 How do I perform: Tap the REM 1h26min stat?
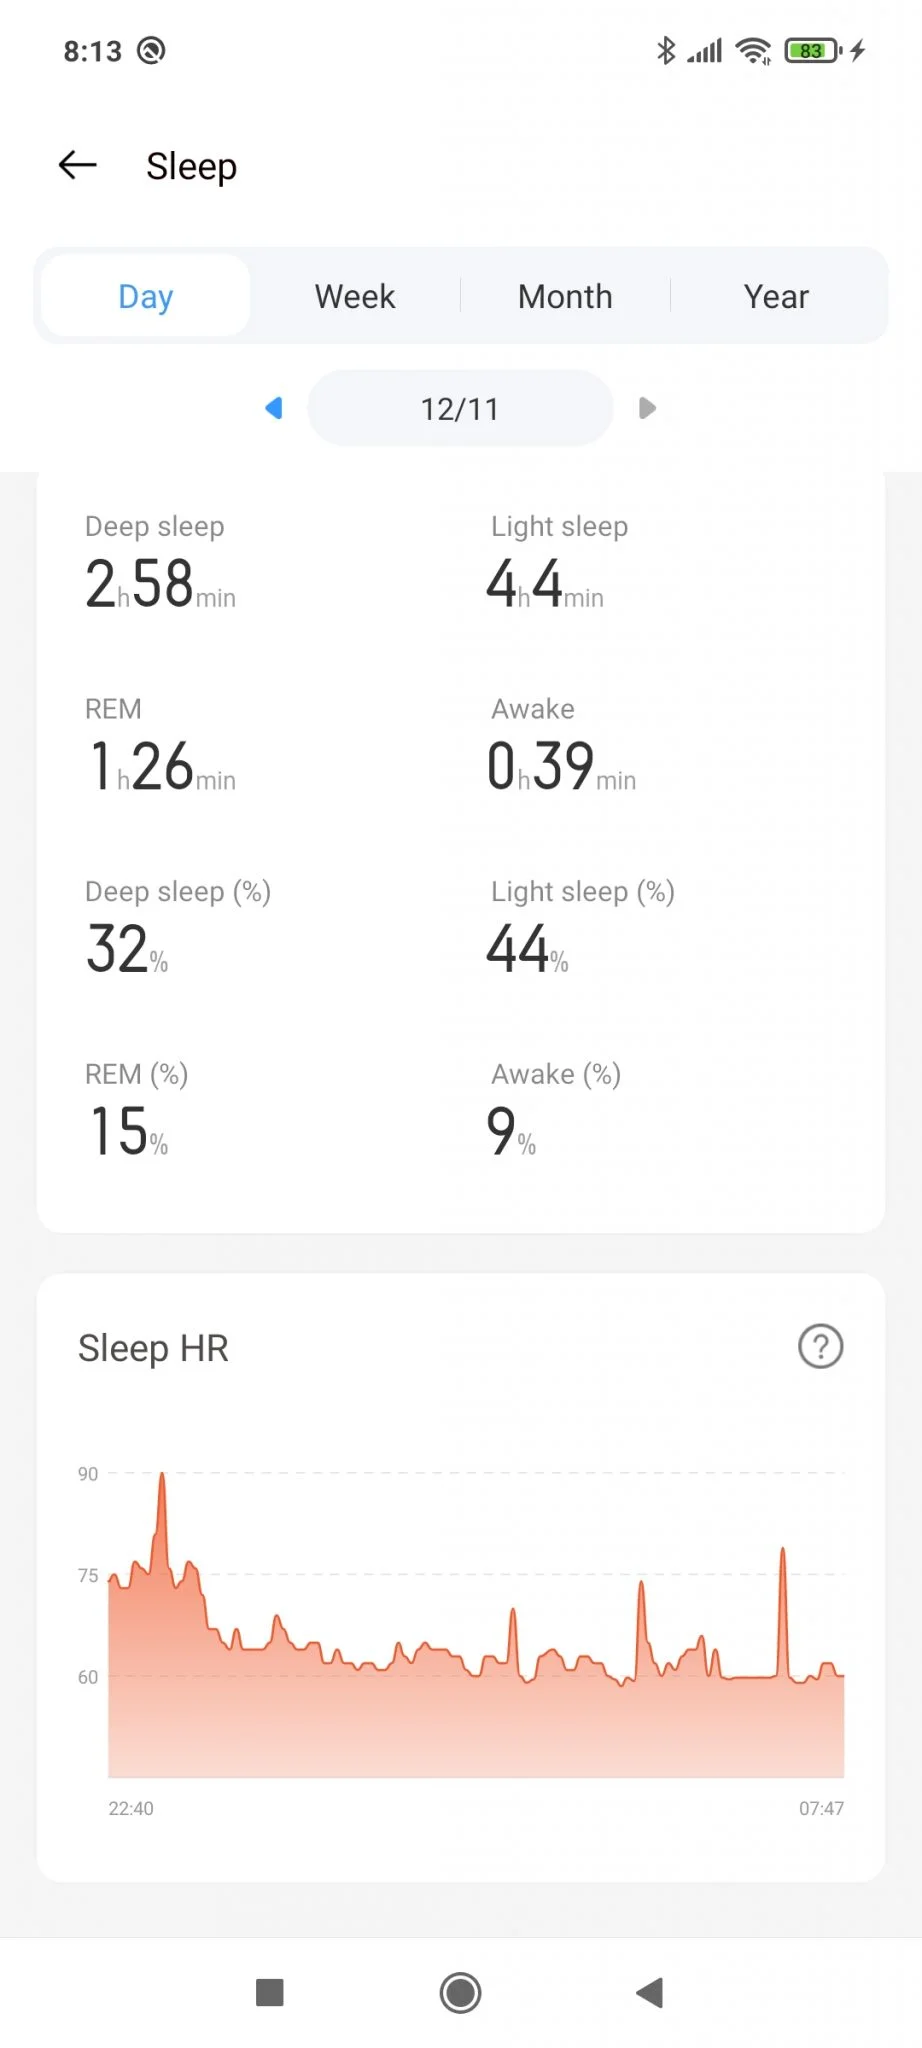tap(160, 748)
